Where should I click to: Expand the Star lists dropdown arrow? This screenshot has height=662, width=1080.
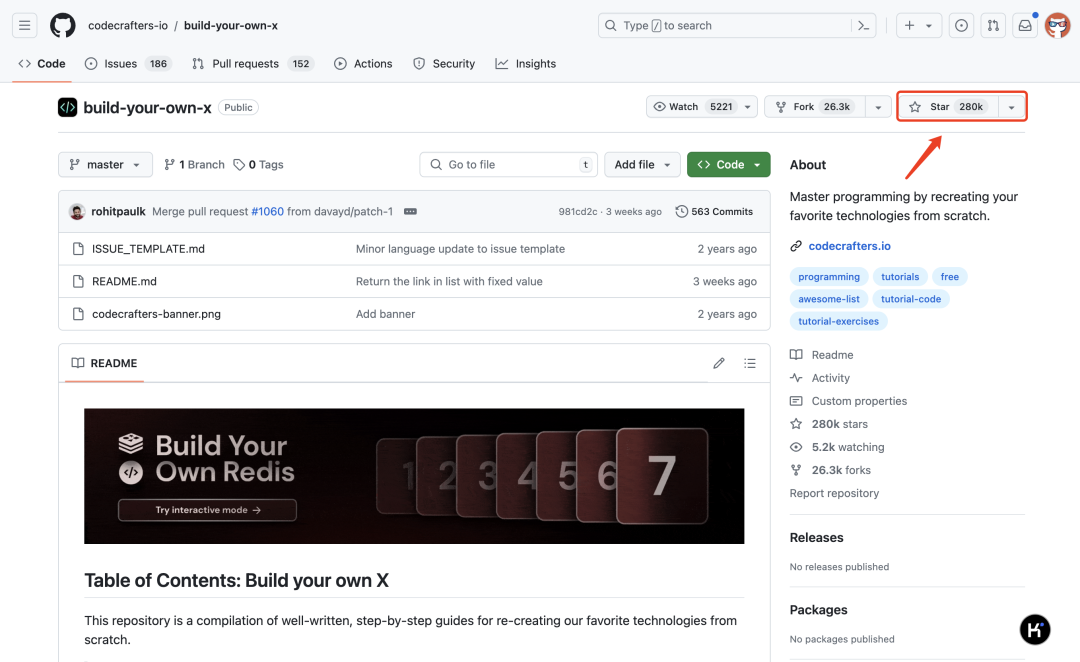(1011, 107)
